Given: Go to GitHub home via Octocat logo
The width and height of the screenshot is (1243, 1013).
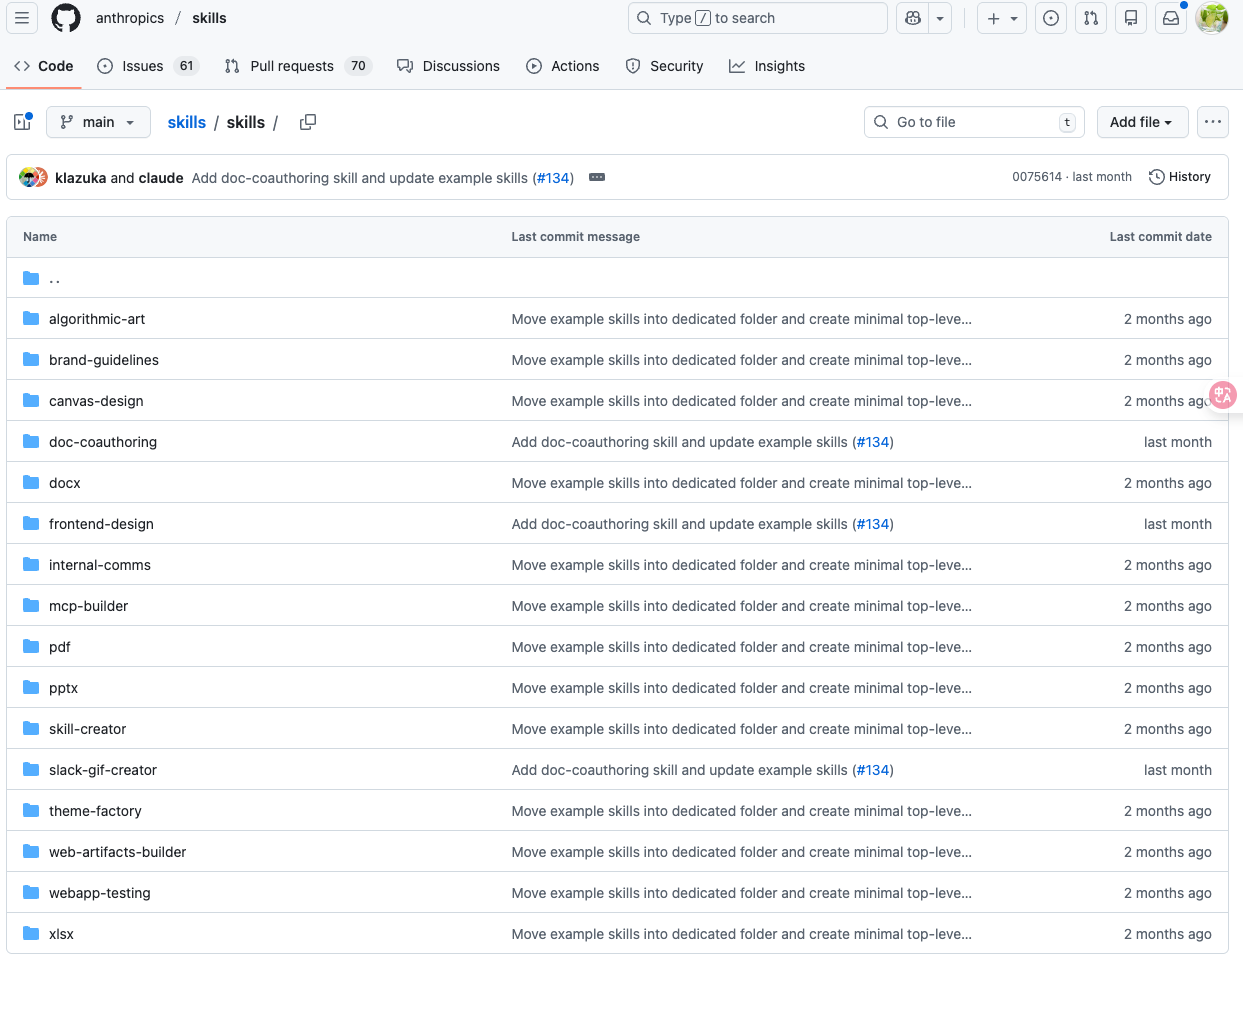Looking at the screenshot, I should [x=66, y=18].
